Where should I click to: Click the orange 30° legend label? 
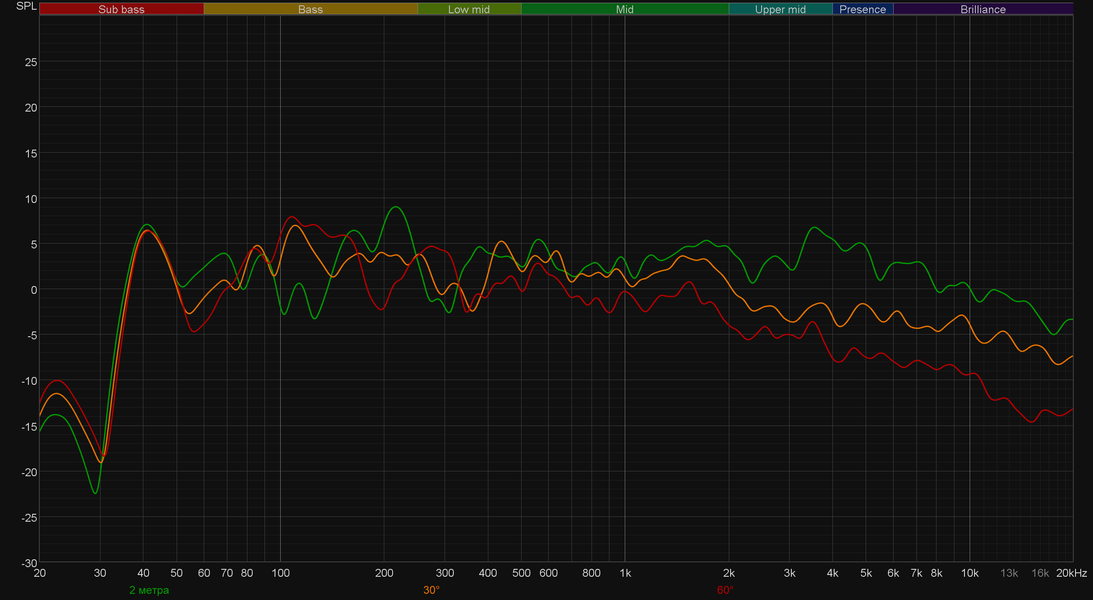click(x=431, y=590)
